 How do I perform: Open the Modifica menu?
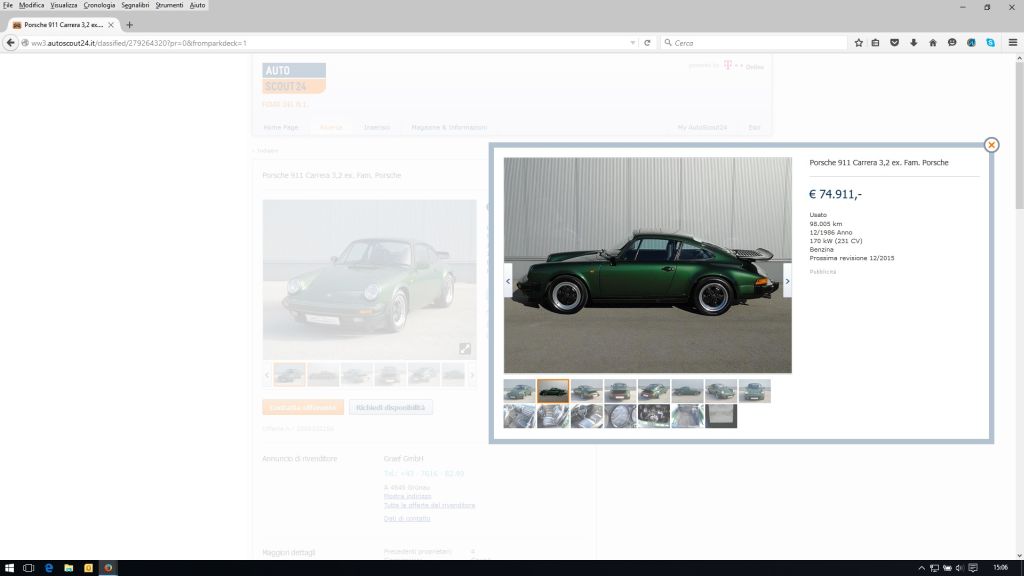[31, 5]
